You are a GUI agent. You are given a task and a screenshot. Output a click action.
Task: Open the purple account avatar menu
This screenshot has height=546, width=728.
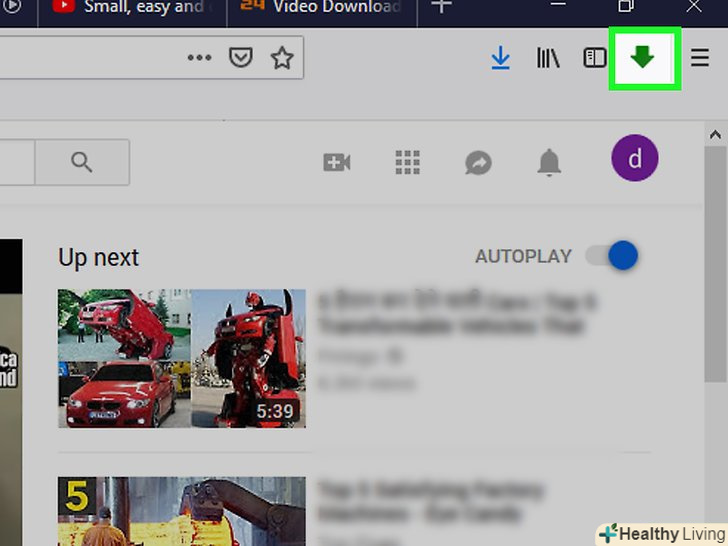634,158
